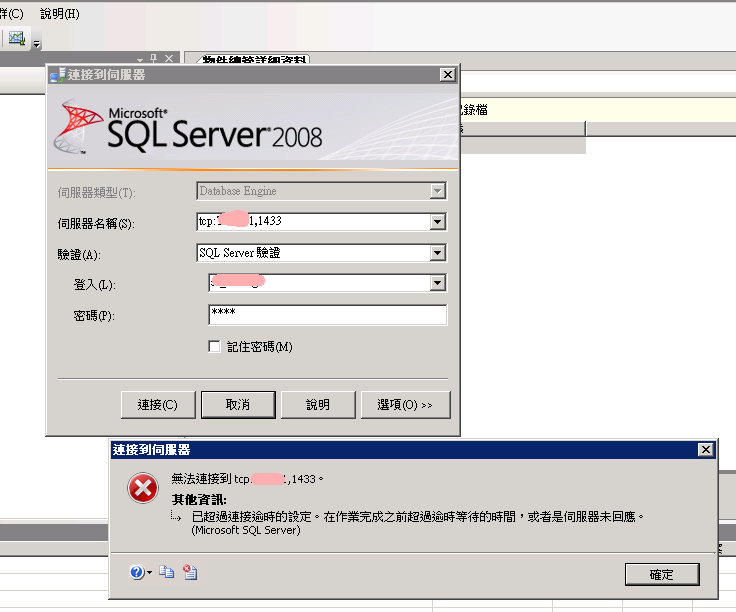Click the 其他資訊 heading
The image size is (736, 612).
click(199, 500)
